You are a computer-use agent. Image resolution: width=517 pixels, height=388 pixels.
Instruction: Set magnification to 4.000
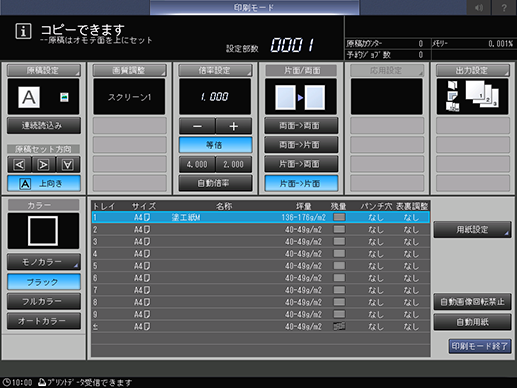[x=197, y=164]
